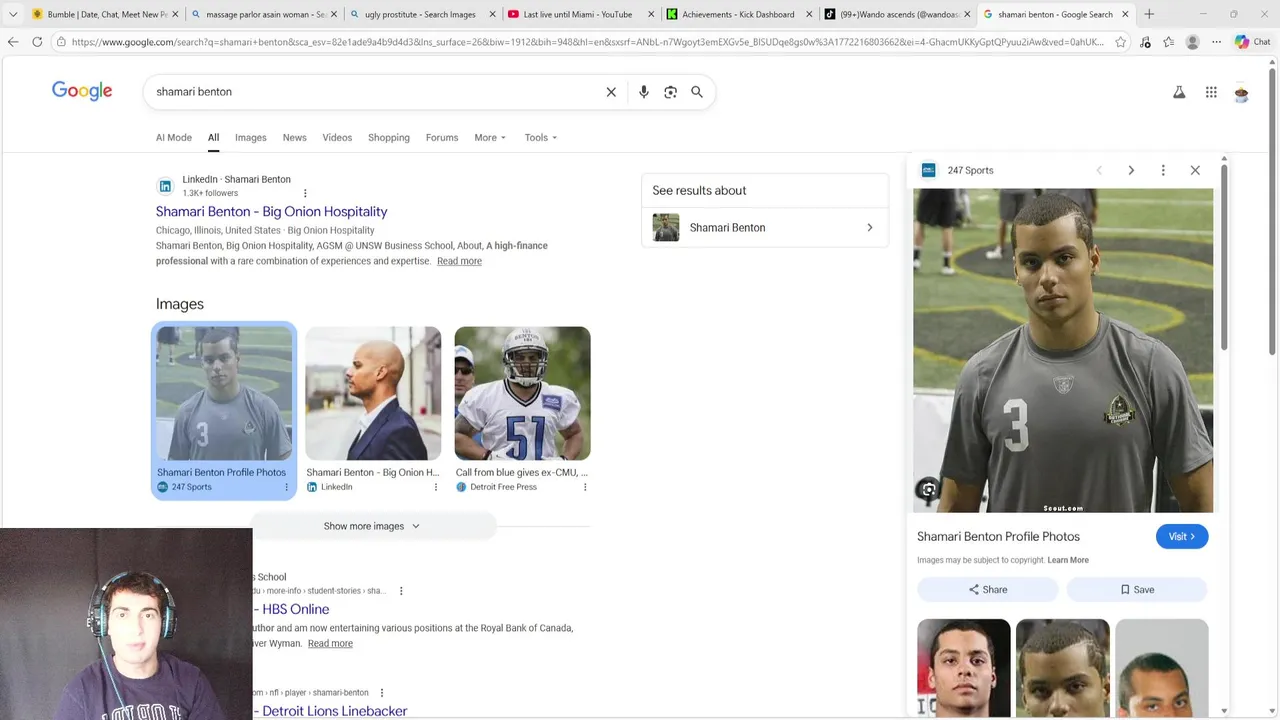Viewport: 1280px width, 720px height.
Task: Select the Shopping search tab
Action: pos(389,138)
